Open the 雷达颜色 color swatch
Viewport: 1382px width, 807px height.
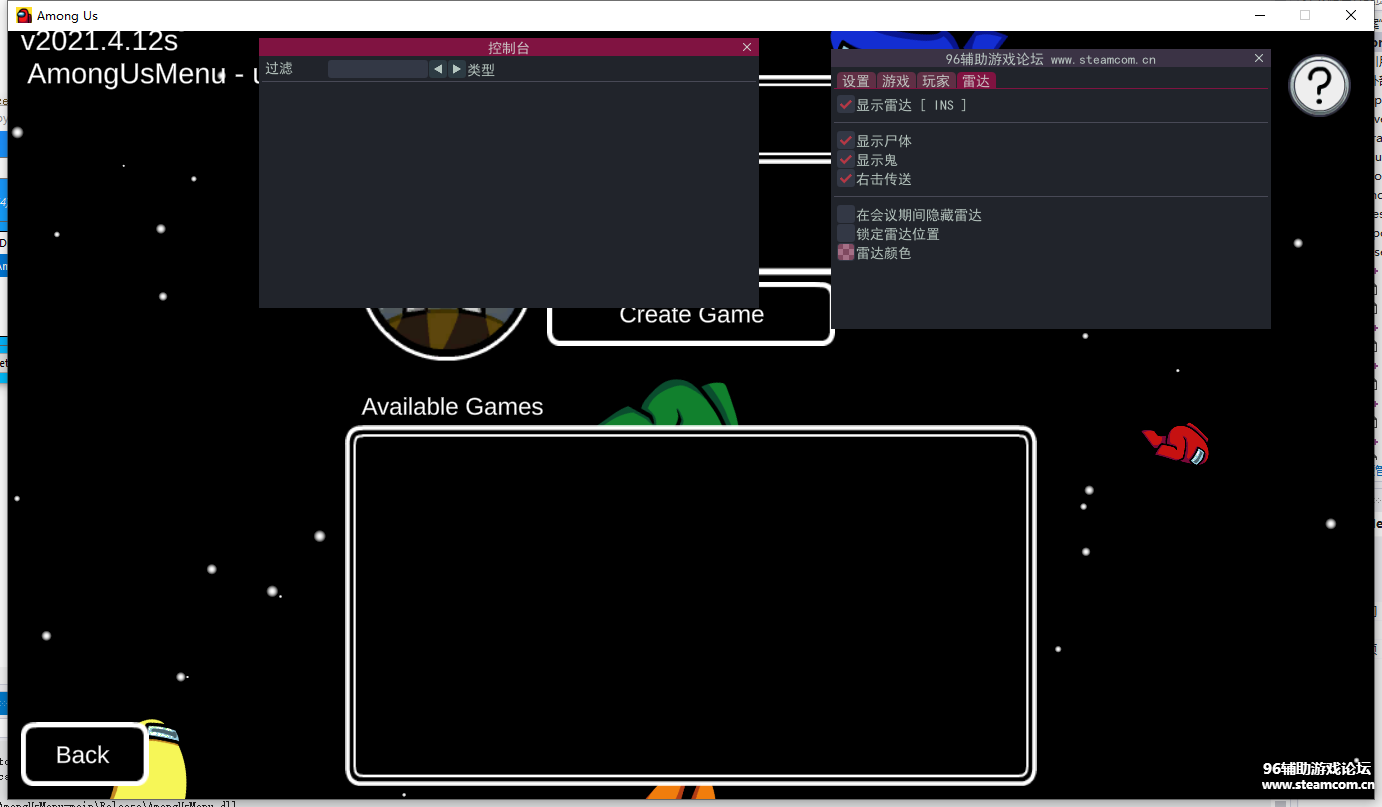point(846,253)
